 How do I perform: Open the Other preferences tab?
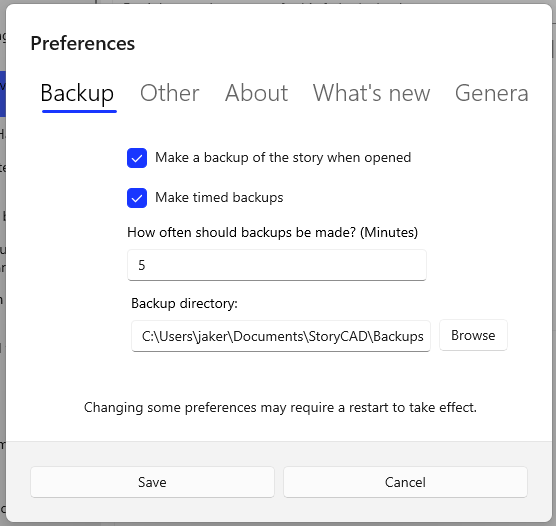(x=169, y=93)
